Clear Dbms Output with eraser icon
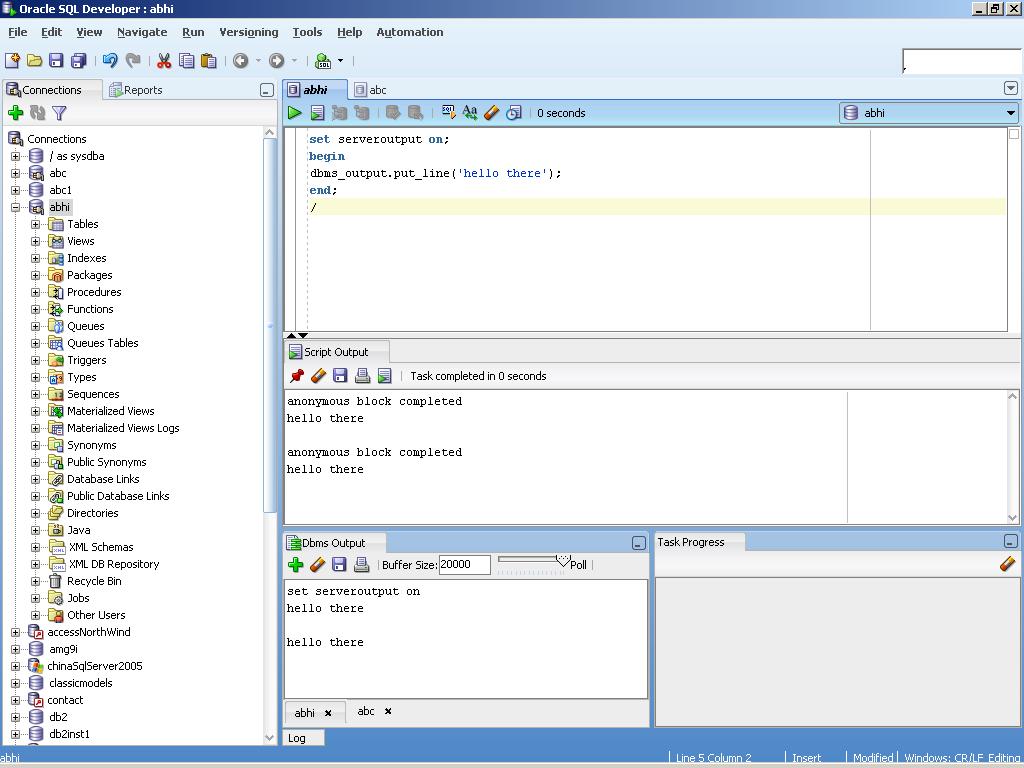This screenshot has height=768, width=1024. [x=318, y=565]
